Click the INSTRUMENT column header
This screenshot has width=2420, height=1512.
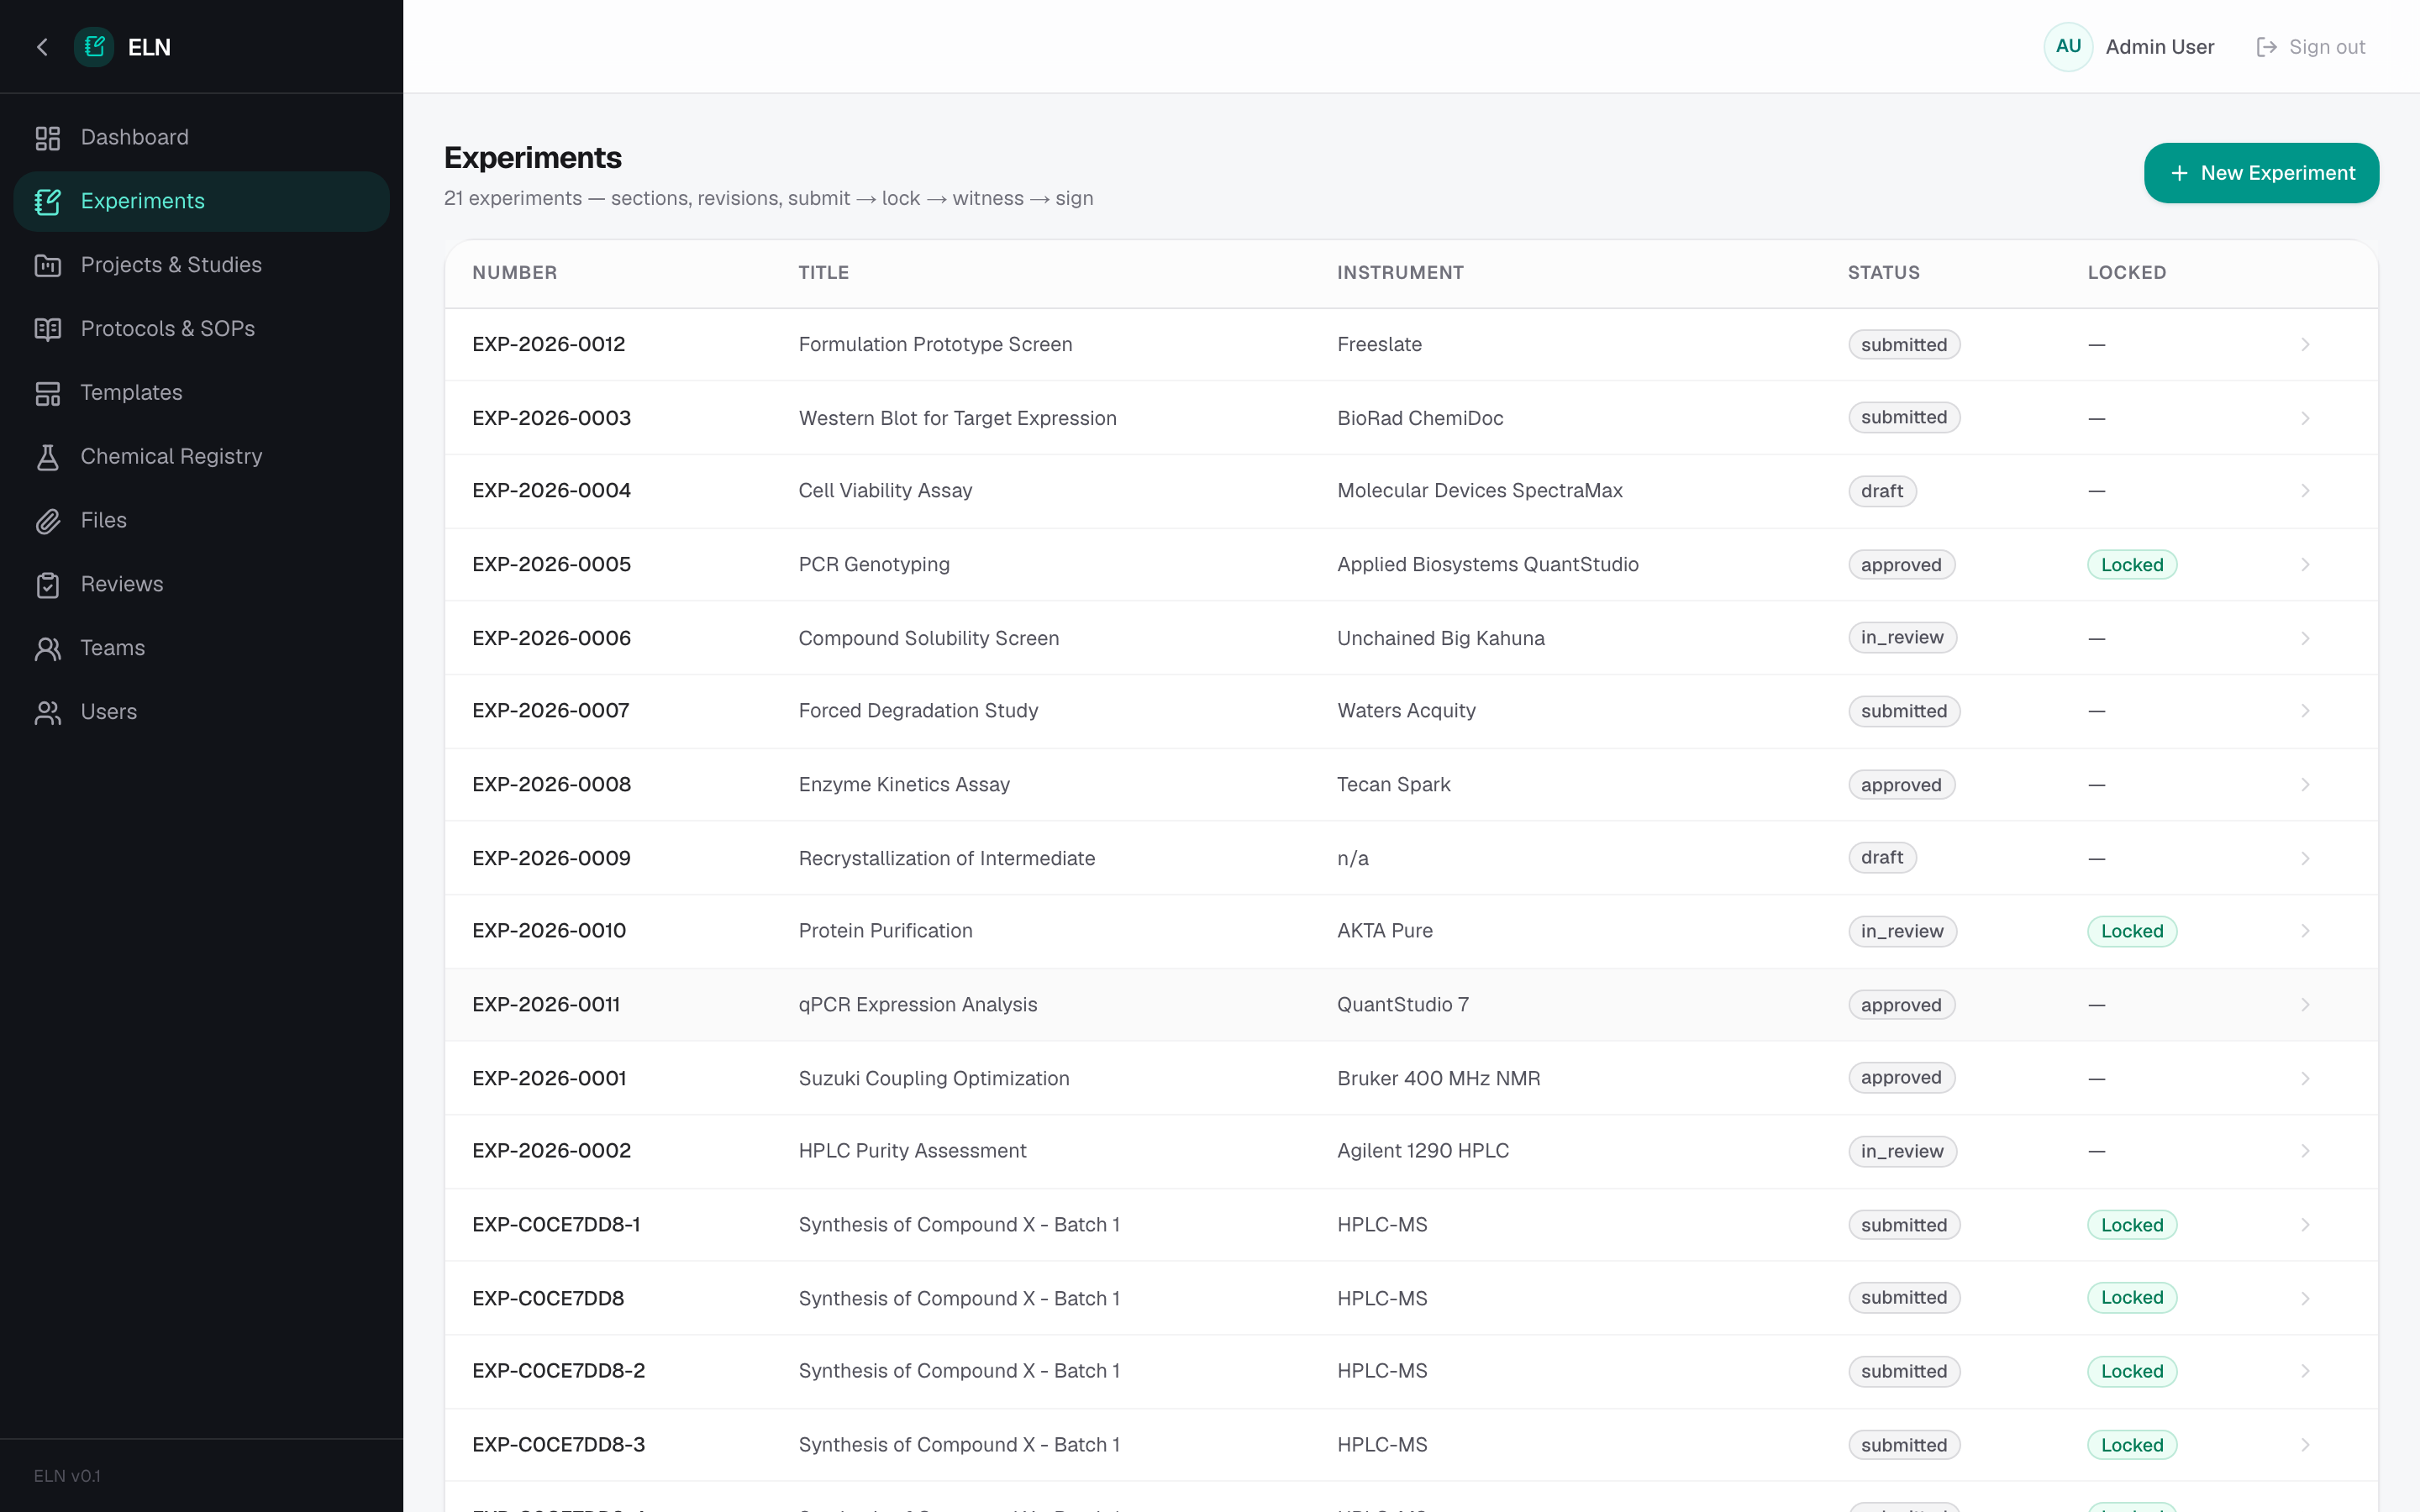[1400, 273]
